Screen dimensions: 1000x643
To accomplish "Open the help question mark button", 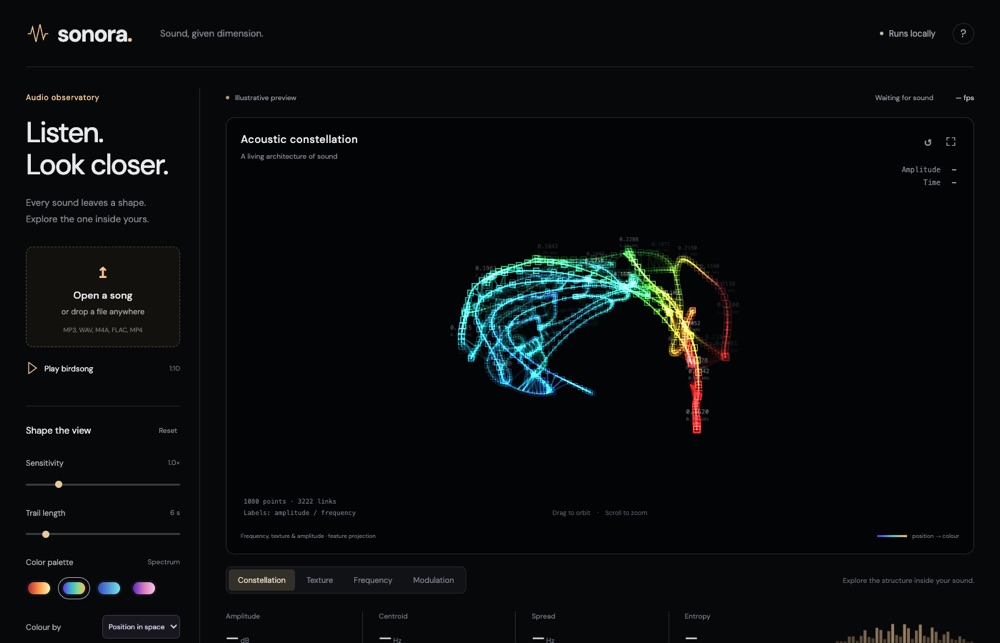I will [x=963, y=34].
